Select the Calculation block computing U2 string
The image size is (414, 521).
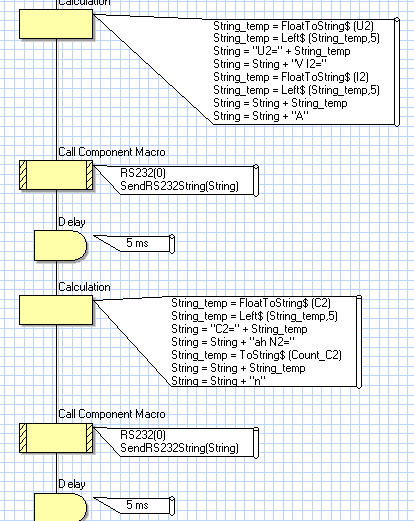[56, 24]
